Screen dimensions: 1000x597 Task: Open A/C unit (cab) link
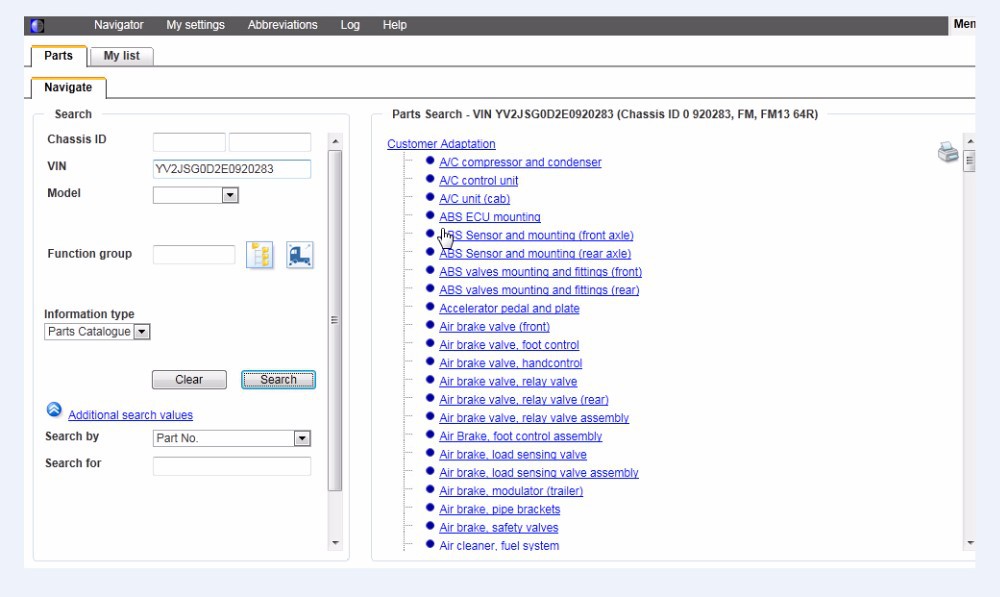coord(474,199)
